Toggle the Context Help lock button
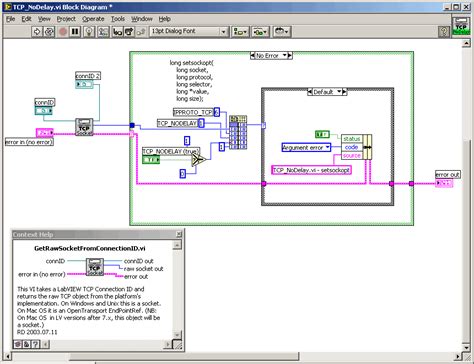This screenshot has width=474, height=364. pyautogui.click(x=26, y=344)
